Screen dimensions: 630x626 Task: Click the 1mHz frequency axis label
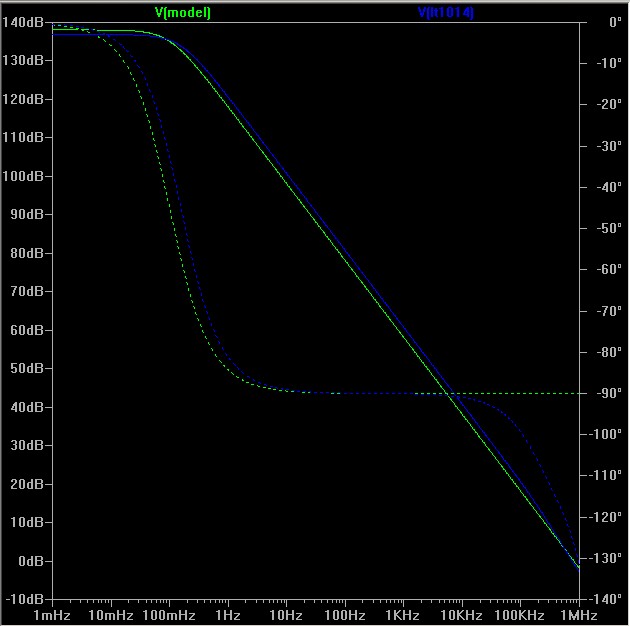52,613
